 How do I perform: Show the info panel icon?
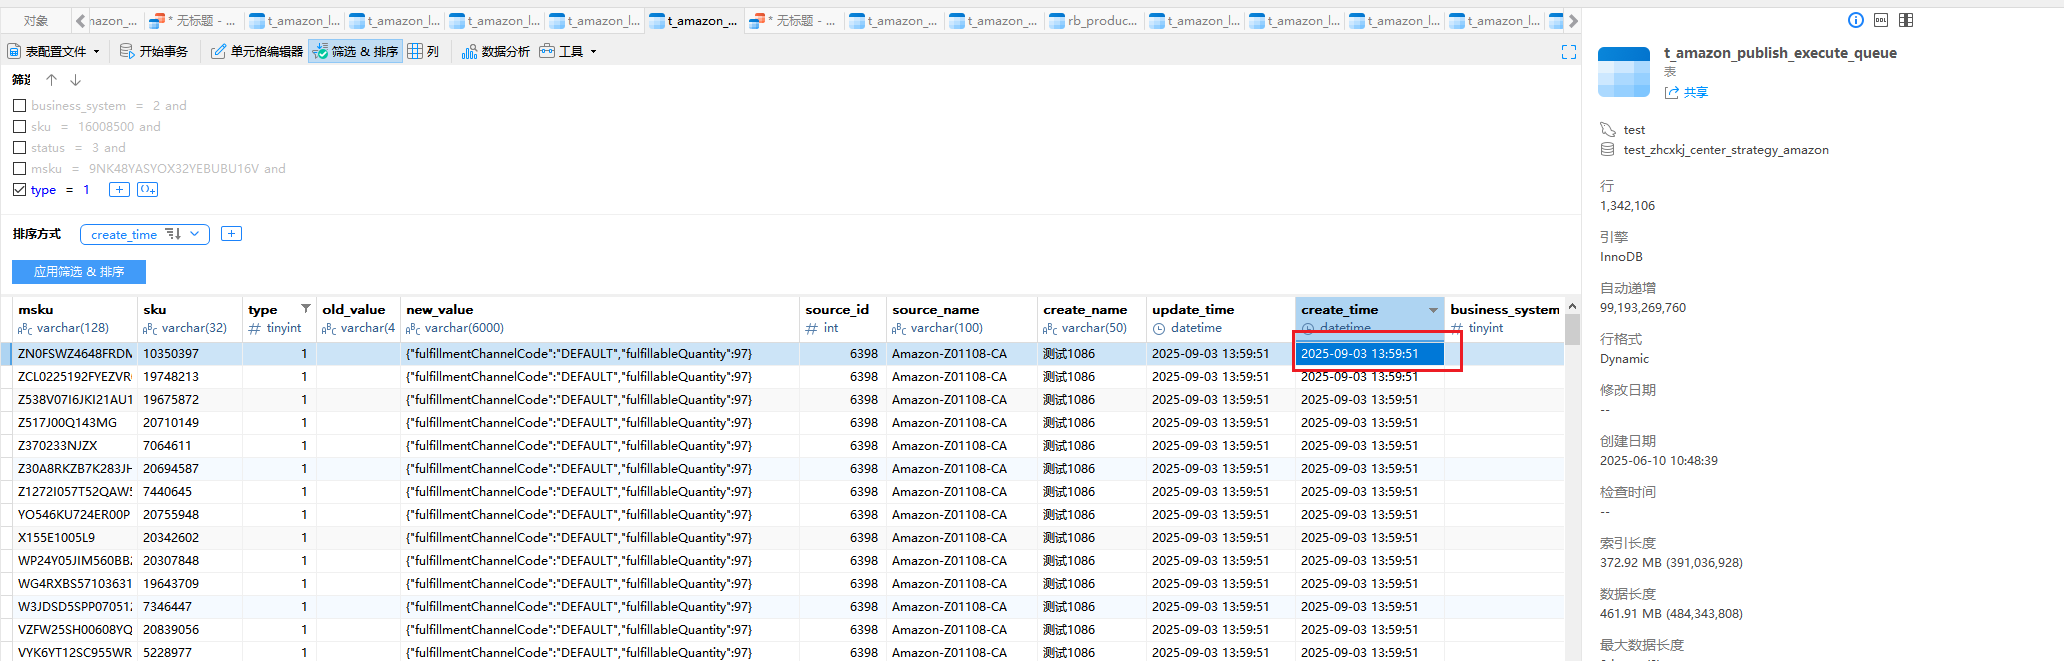1856,20
